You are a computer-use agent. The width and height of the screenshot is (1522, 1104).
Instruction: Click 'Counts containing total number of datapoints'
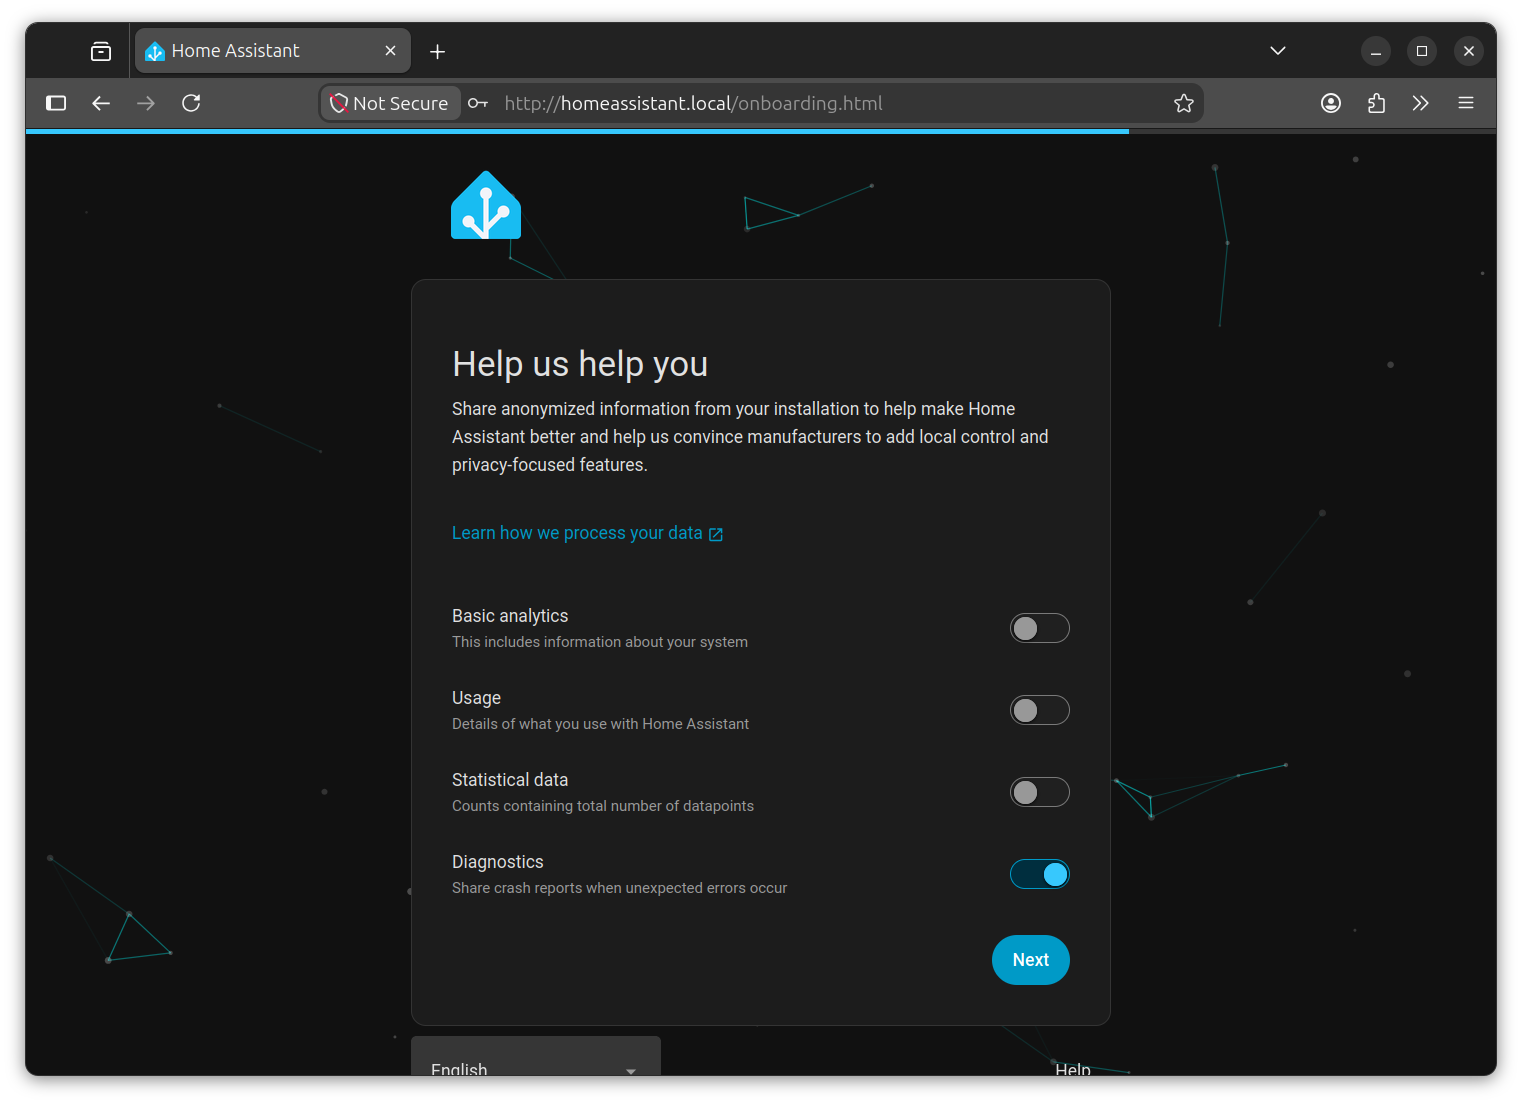click(x=603, y=806)
